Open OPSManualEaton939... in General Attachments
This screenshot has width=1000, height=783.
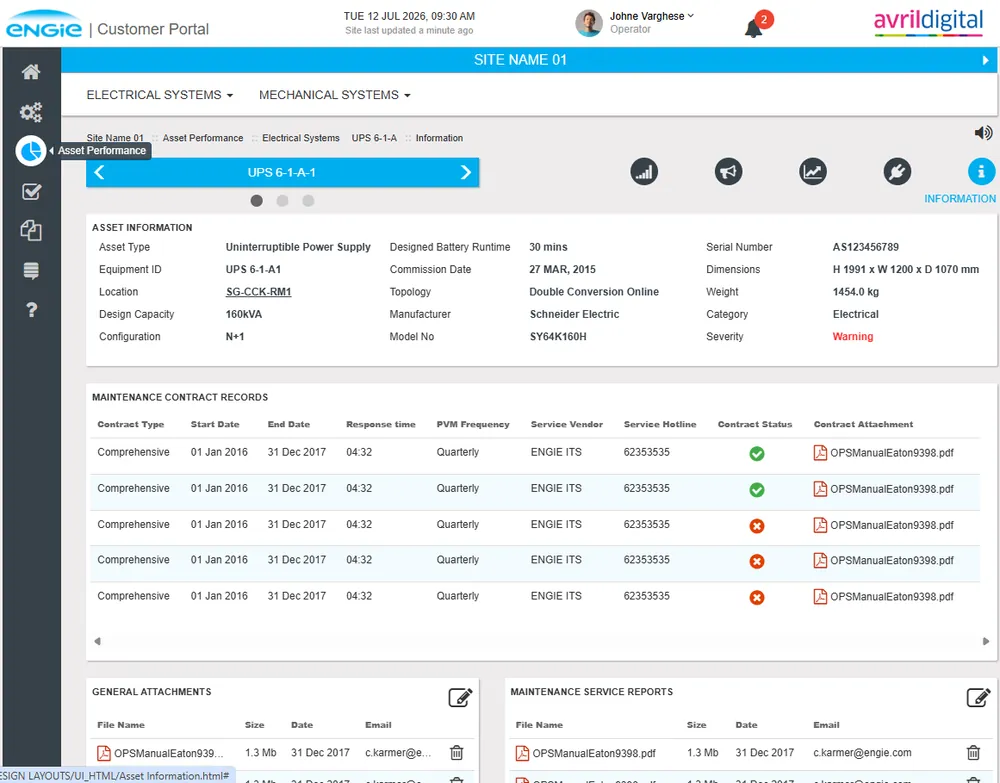[160, 753]
